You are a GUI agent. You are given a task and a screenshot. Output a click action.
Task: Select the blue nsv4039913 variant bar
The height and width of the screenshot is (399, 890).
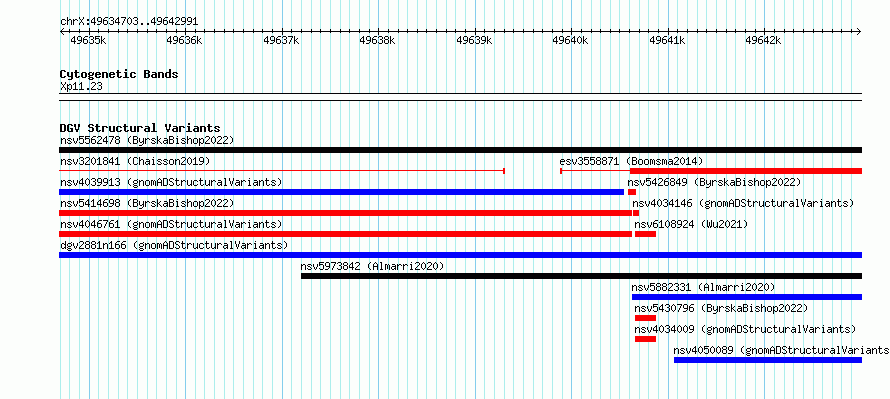[x=342, y=192]
